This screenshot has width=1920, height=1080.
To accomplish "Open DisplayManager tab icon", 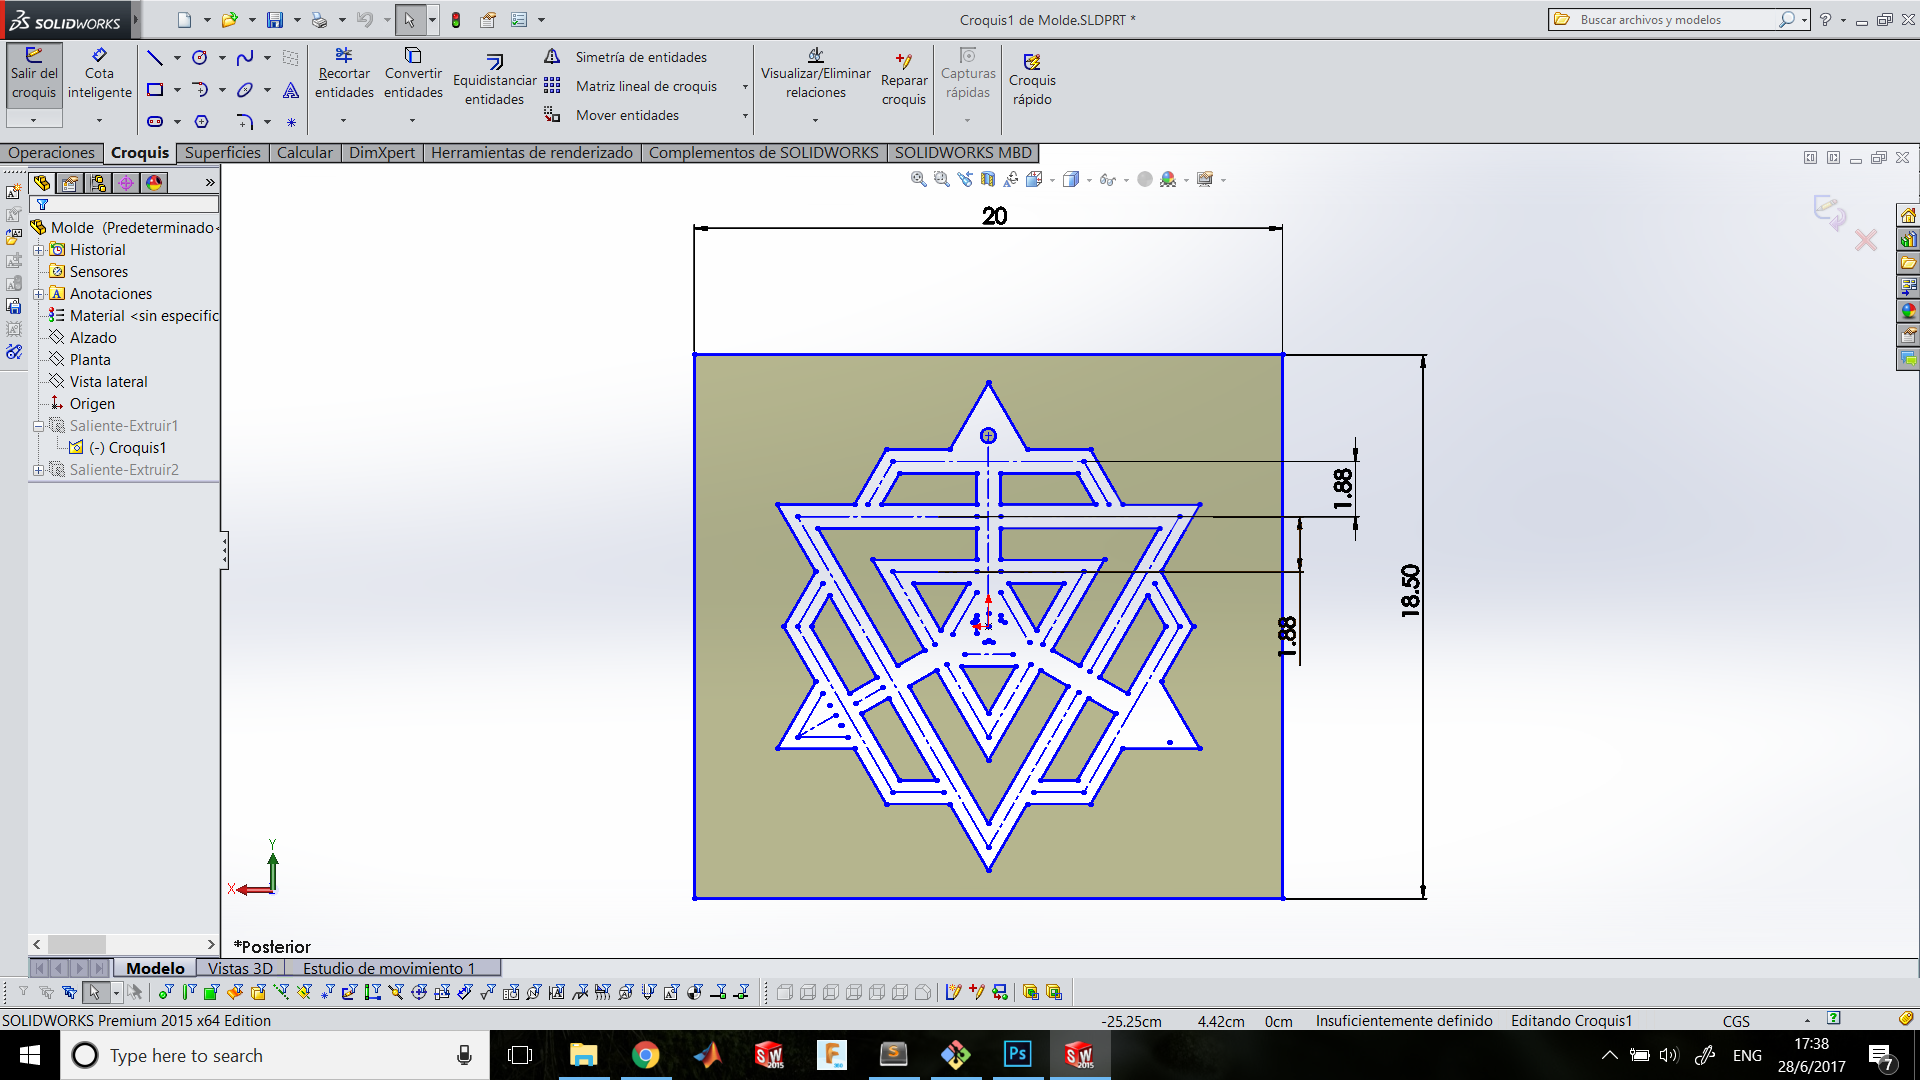I will (x=154, y=183).
